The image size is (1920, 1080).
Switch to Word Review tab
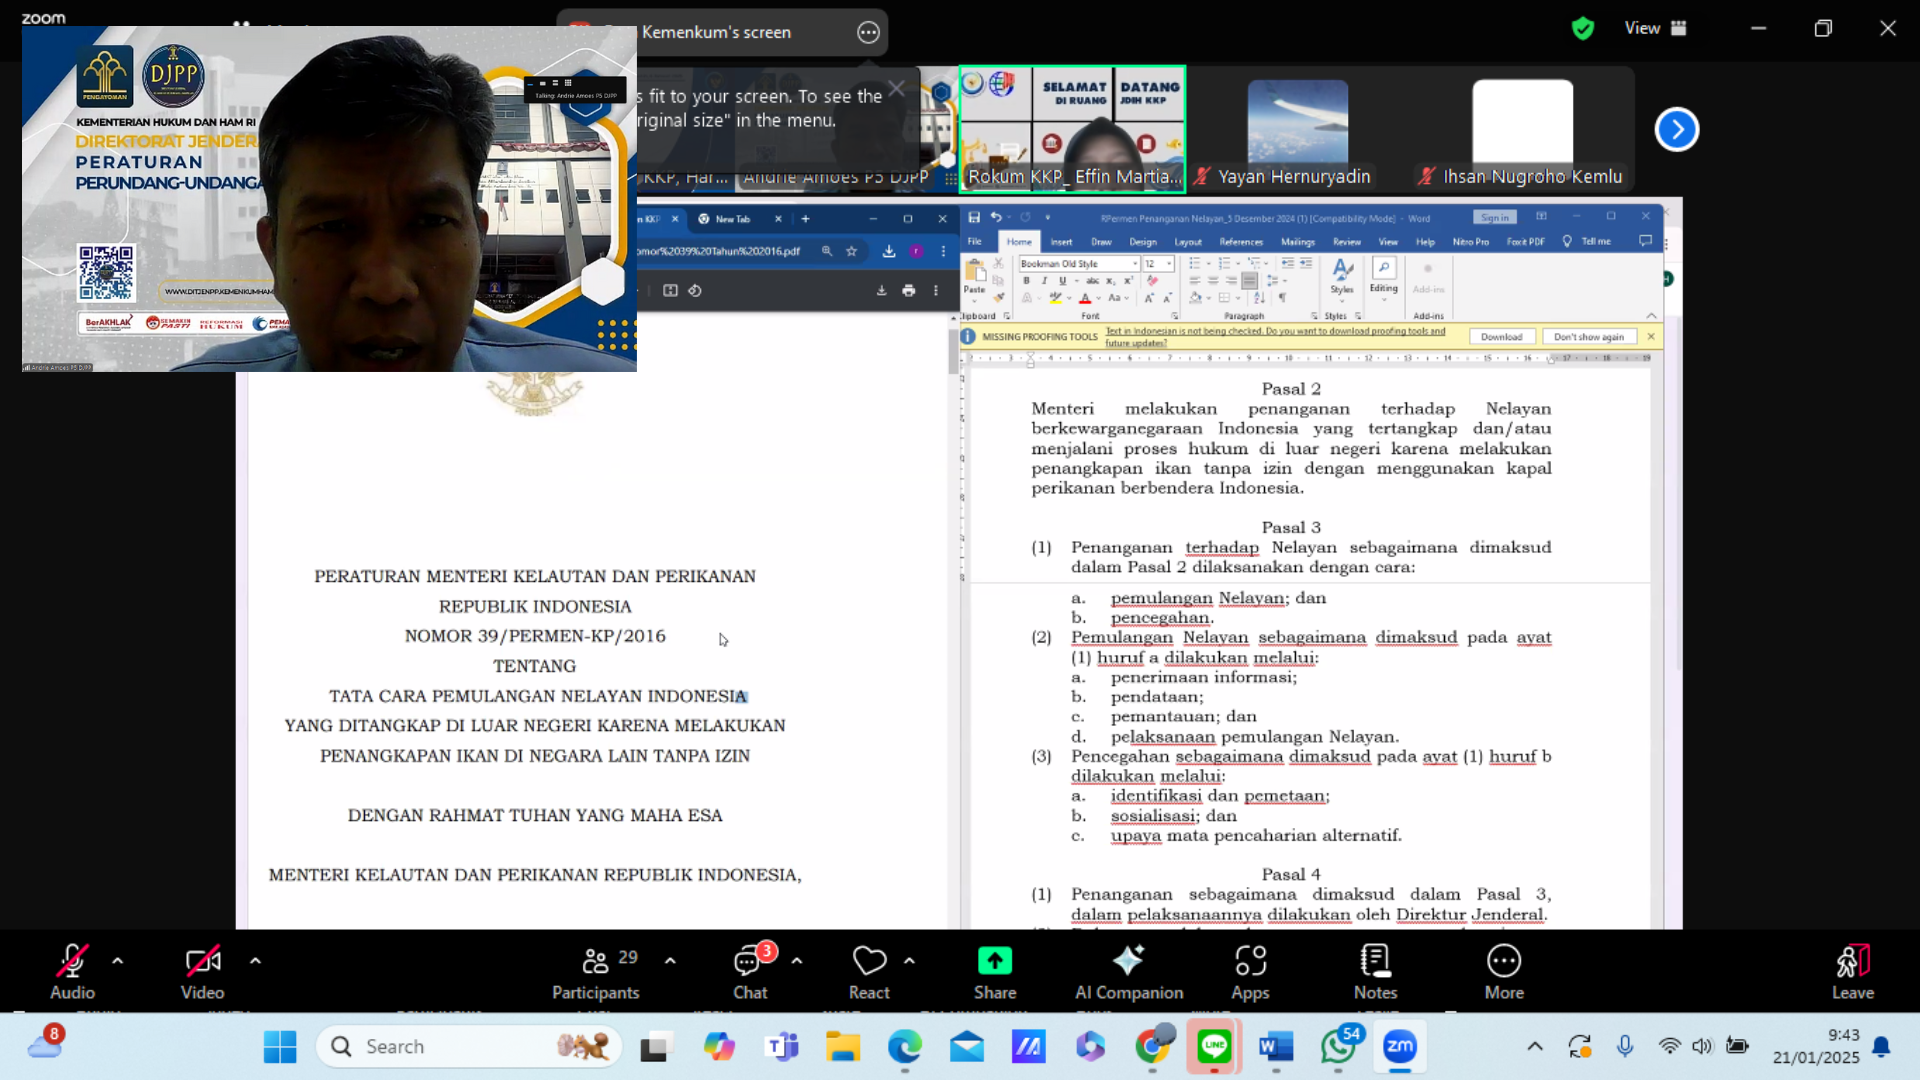point(1347,242)
